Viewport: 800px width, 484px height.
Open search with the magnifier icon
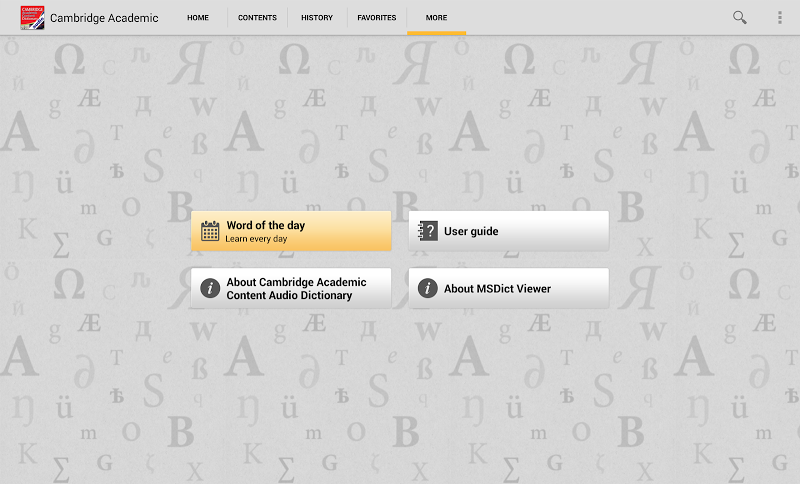click(740, 17)
